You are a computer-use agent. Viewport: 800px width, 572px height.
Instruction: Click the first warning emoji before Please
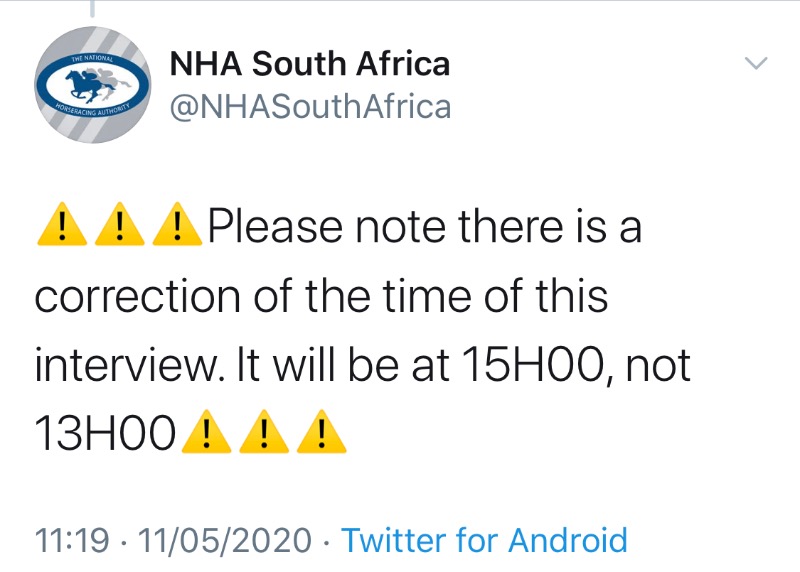(62, 224)
